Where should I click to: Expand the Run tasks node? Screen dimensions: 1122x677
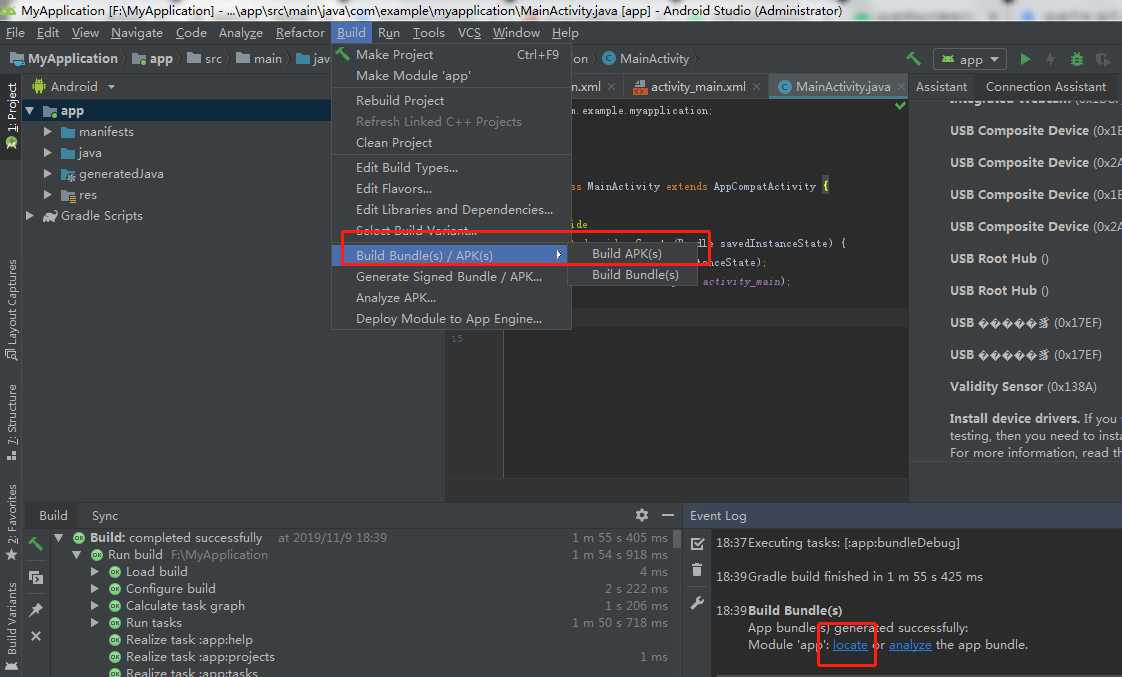pos(94,623)
